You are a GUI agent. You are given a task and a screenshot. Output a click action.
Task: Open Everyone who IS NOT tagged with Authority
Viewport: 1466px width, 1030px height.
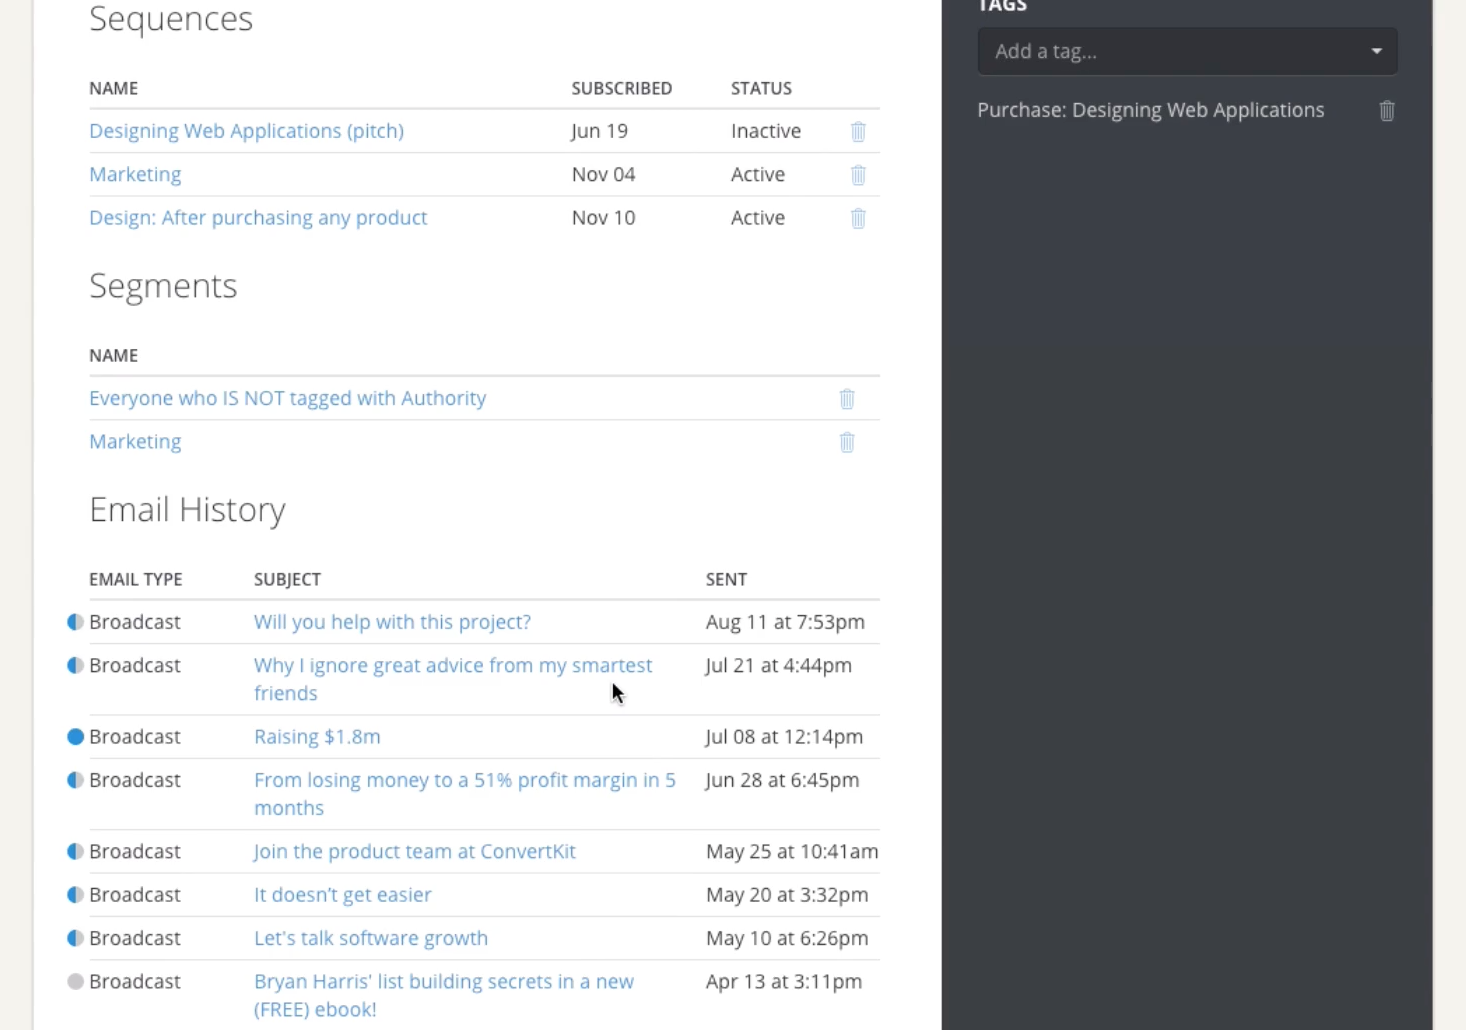[x=287, y=398]
